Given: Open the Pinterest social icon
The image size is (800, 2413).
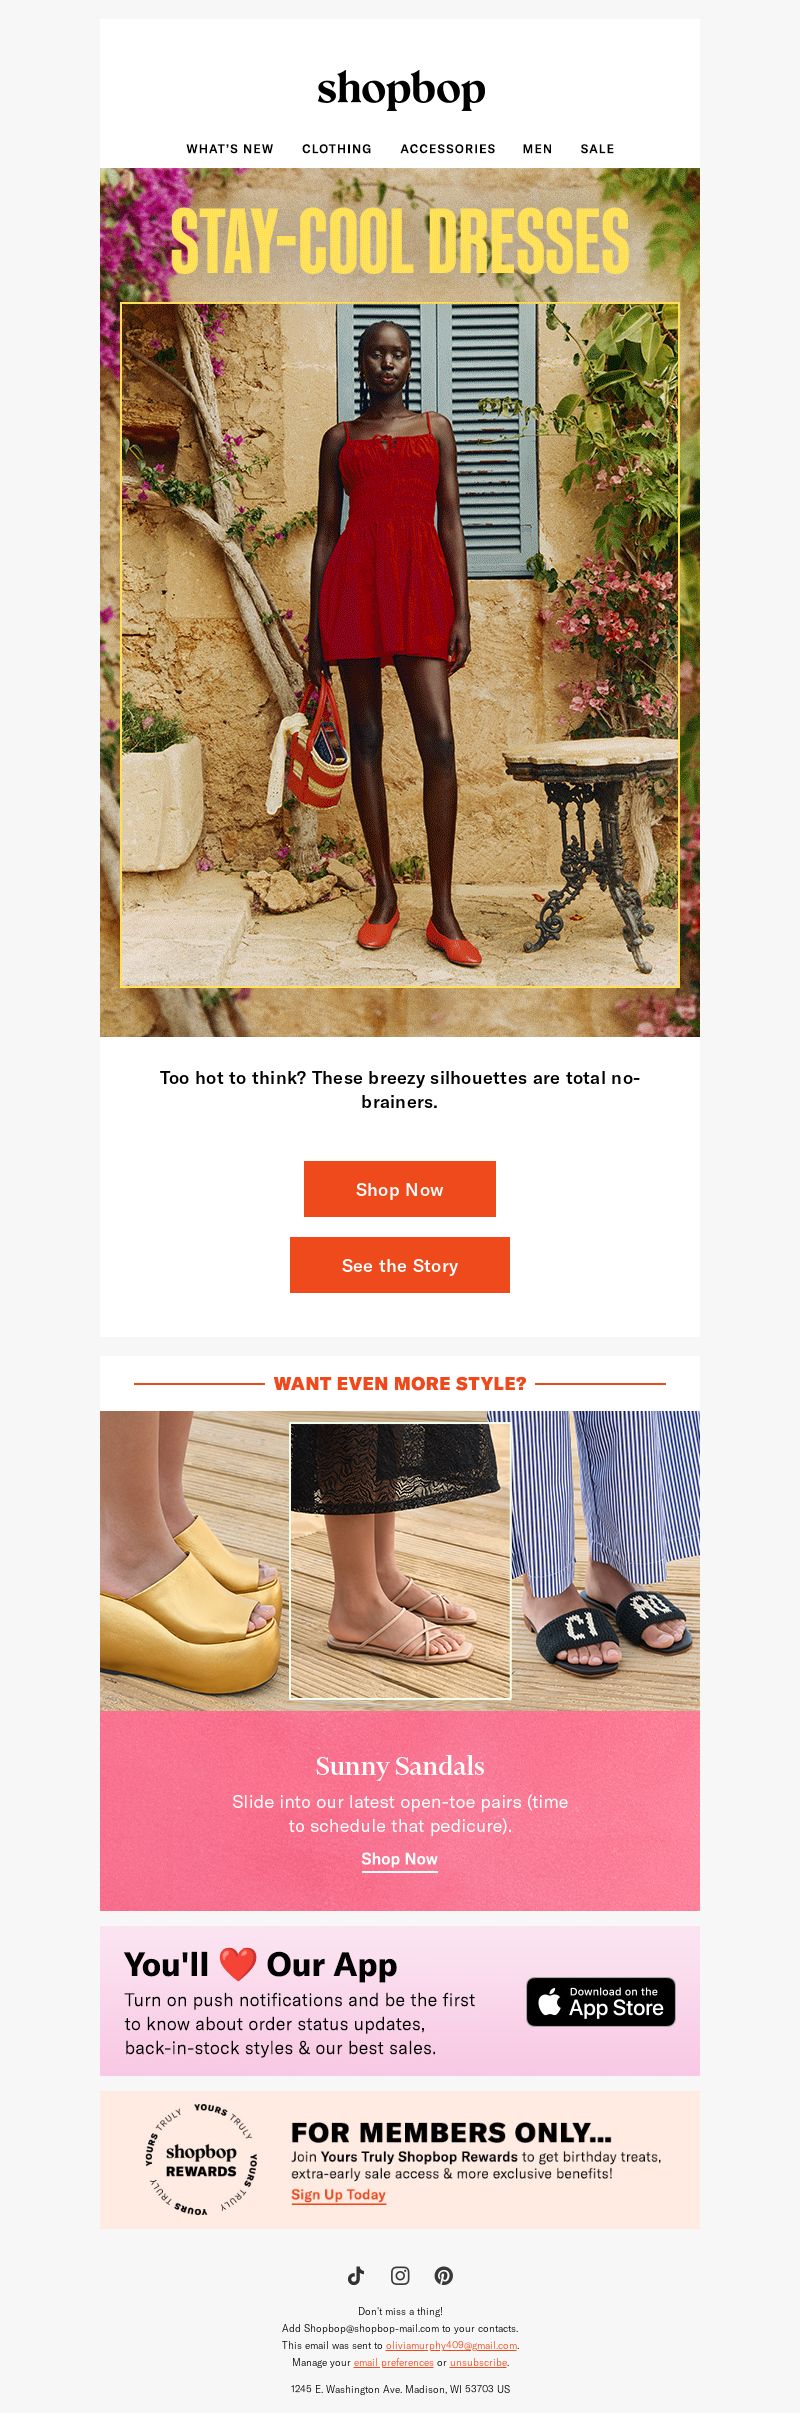Looking at the screenshot, I should [444, 2275].
